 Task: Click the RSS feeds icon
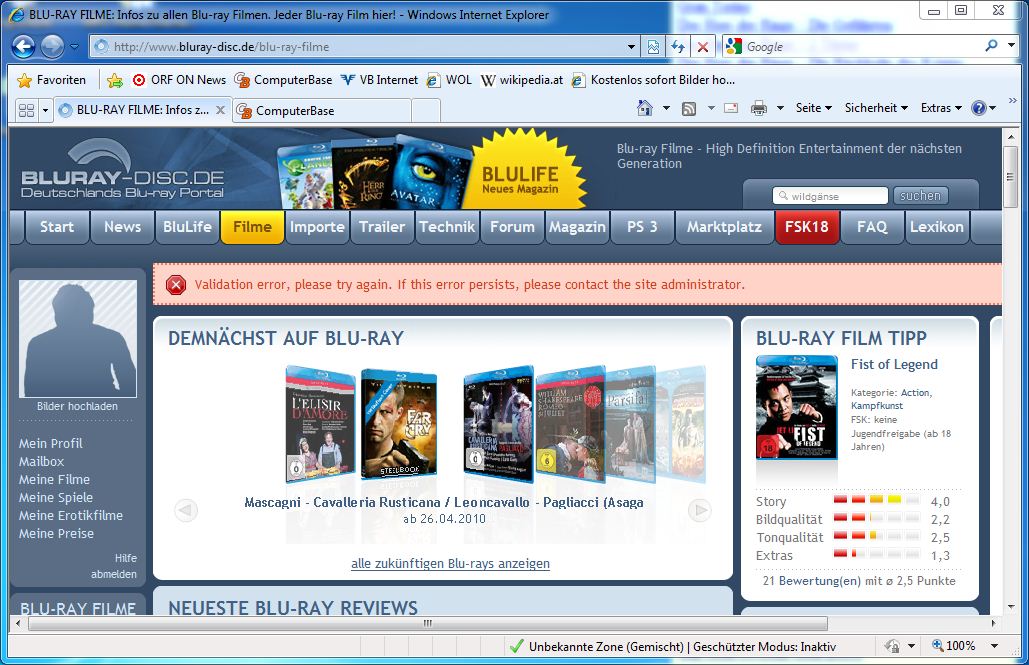click(688, 108)
